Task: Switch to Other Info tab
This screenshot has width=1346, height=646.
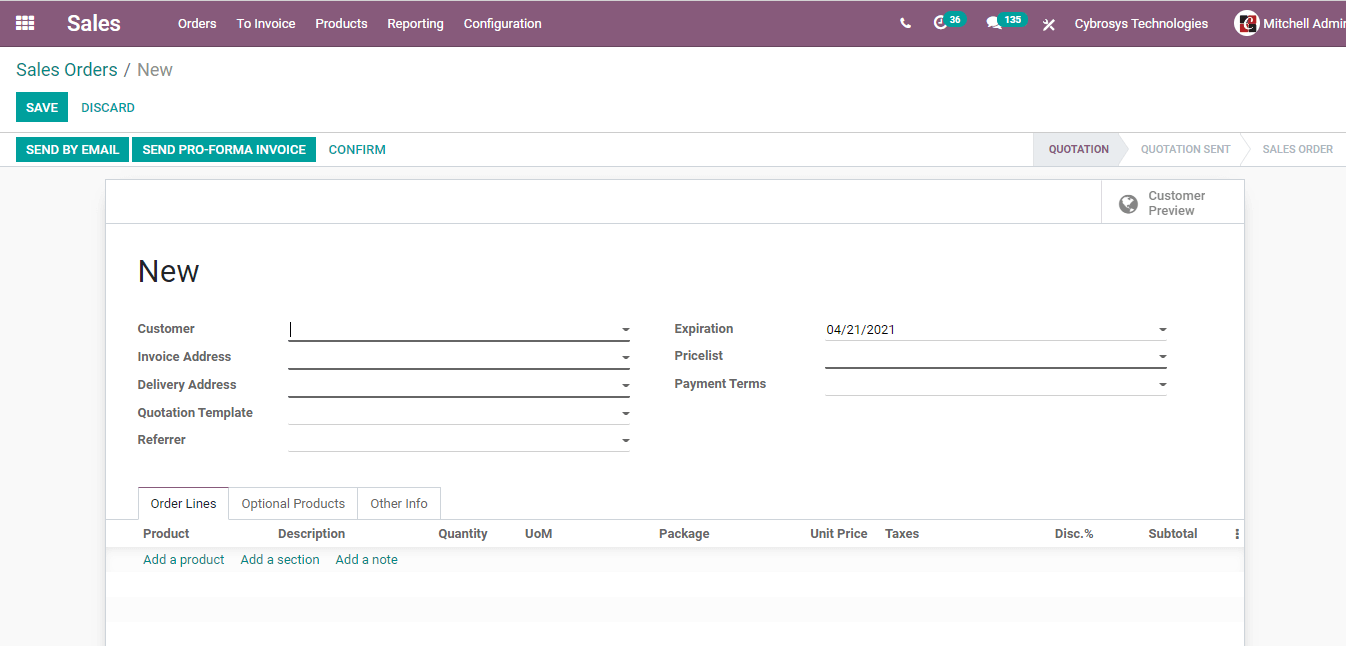Action: (399, 504)
